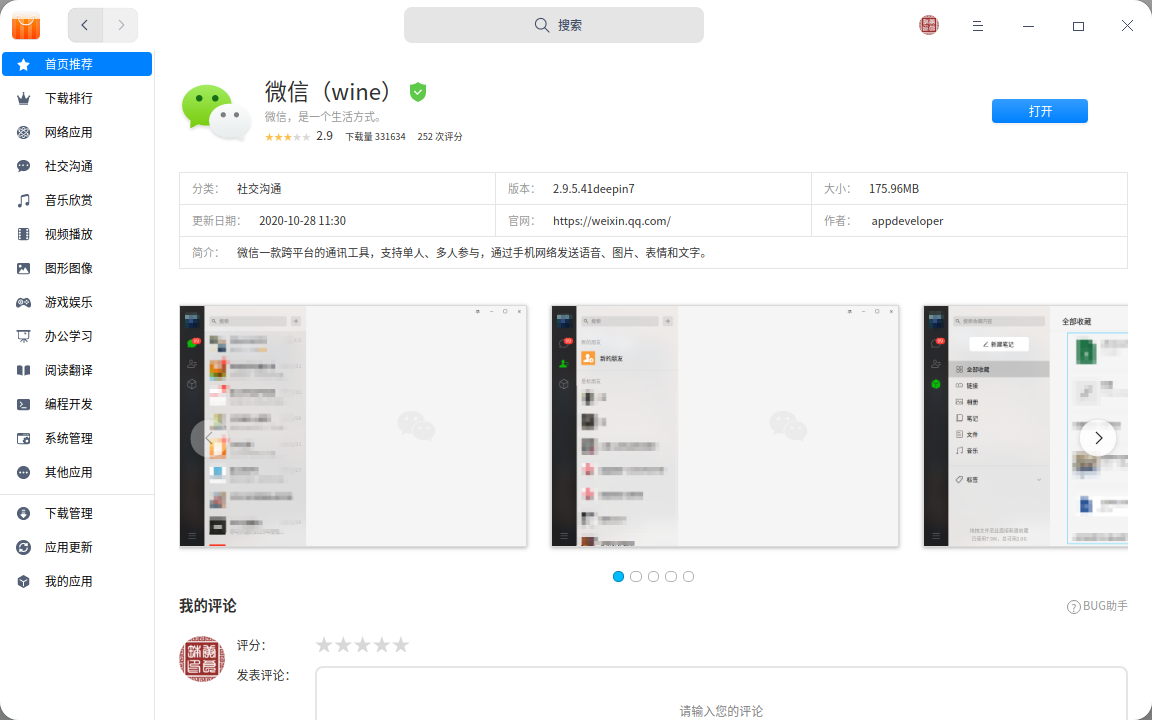
Task: Go forward with the right arrow button
Action: pyautogui.click(x=120, y=25)
